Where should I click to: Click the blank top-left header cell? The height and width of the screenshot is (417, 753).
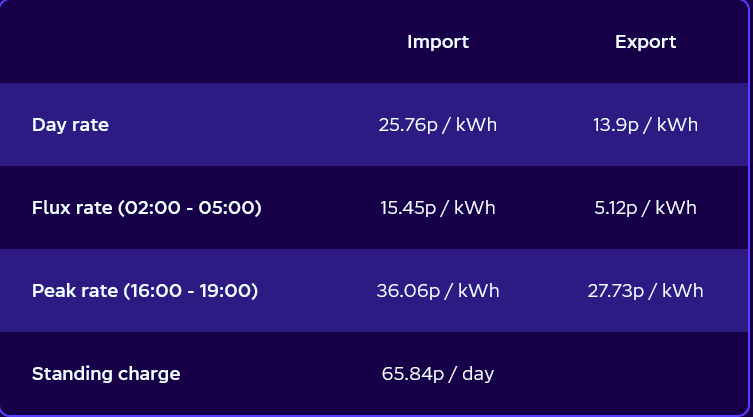point(150,42)
